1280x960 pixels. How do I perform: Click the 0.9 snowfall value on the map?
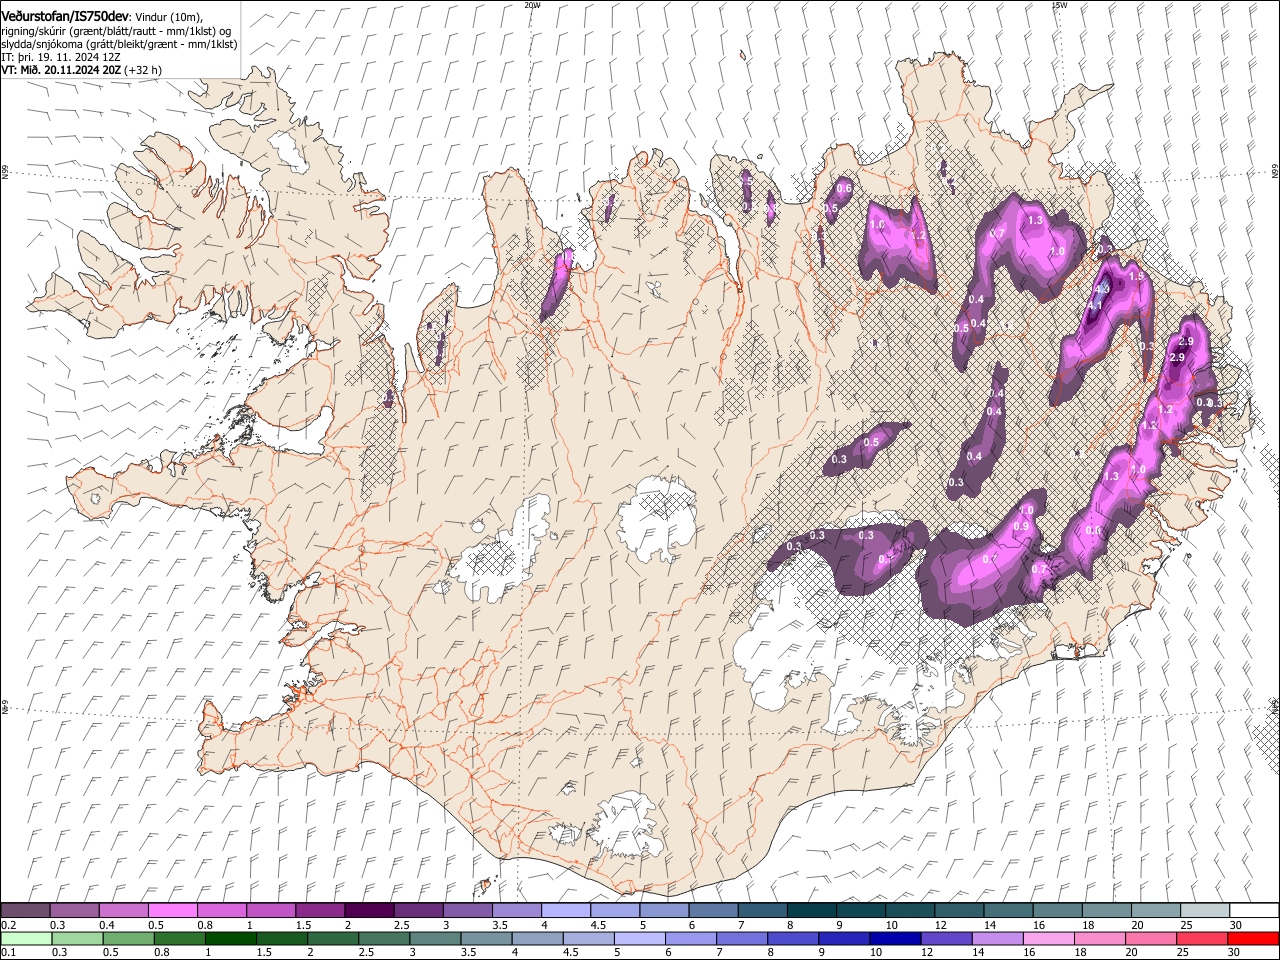point(1021,526)
